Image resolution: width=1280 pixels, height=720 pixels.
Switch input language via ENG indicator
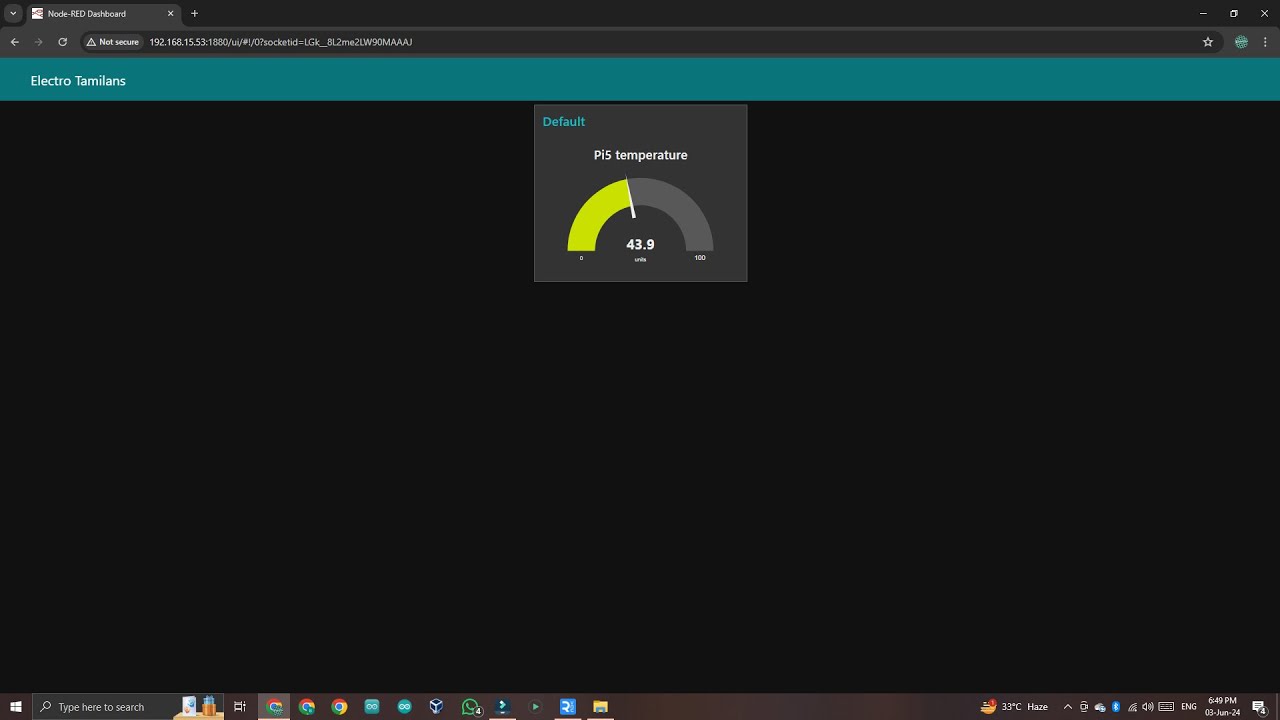[1189, 707]
